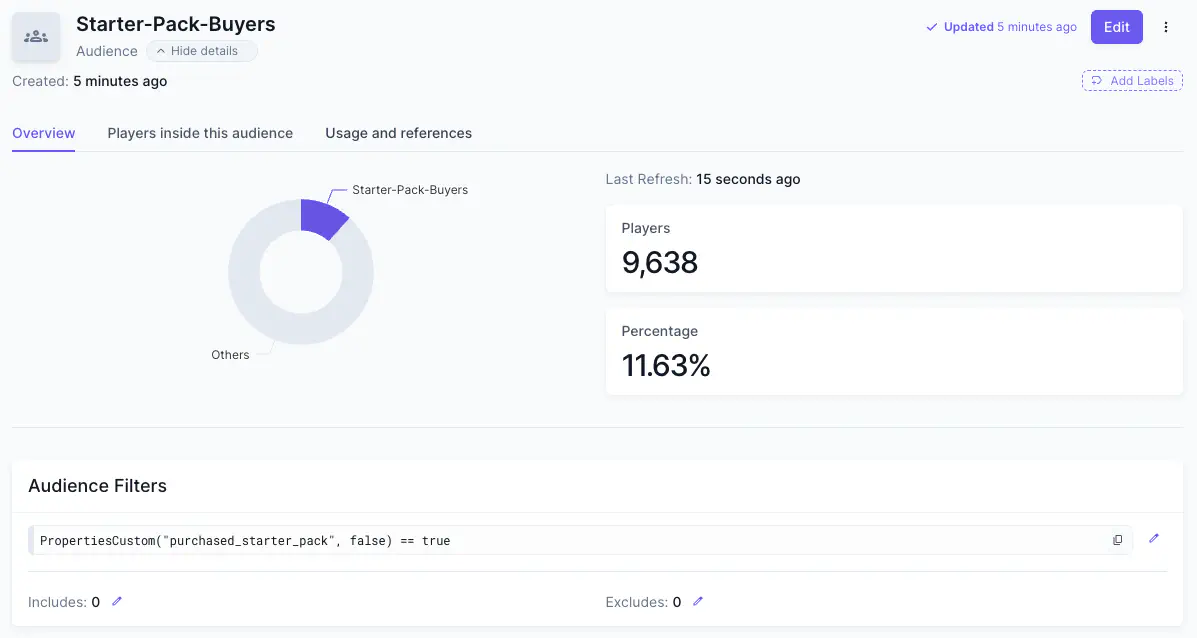Click the Starter-Pack-Buyers chart label
Viewport: 1197px width, 638px height.
coord(410,190)
